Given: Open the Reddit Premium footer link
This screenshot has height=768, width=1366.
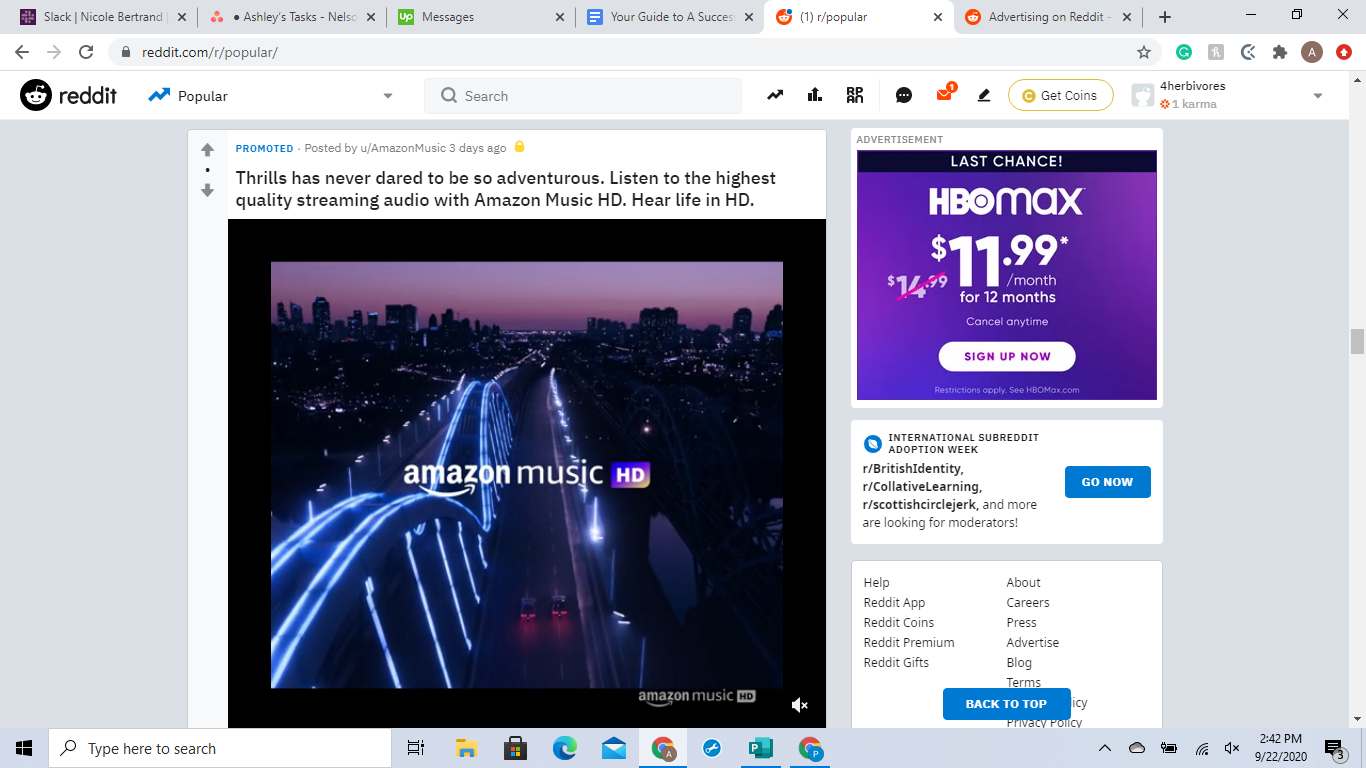Looking at the screenshot, I should [909, 643].
